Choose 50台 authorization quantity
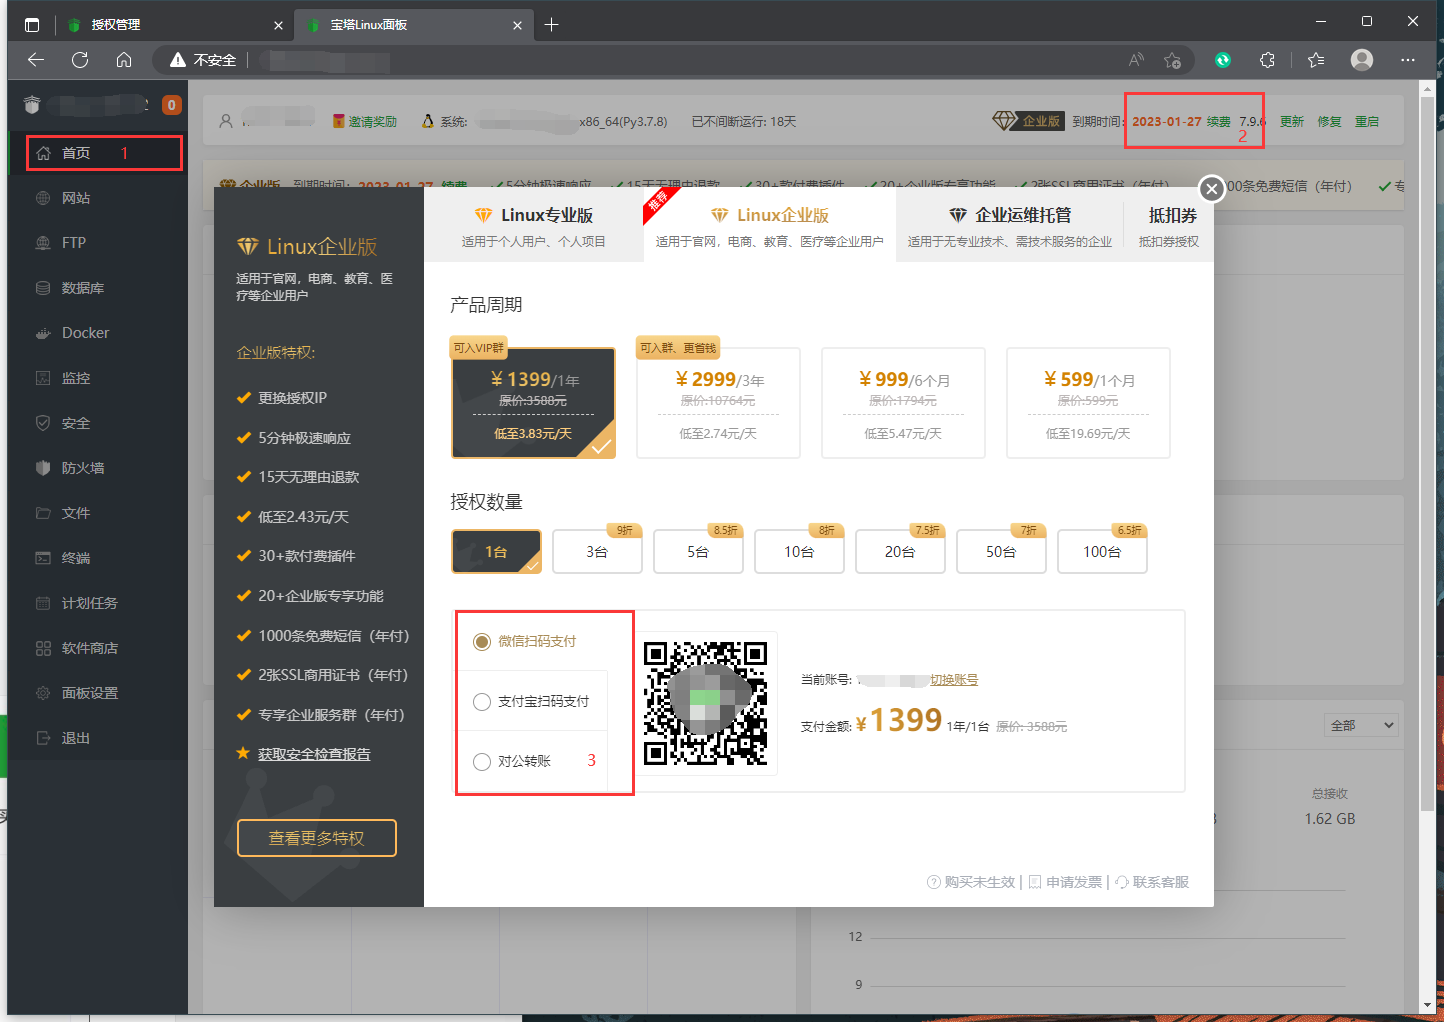The image size is (1444, 1022). coord(1001,552)
